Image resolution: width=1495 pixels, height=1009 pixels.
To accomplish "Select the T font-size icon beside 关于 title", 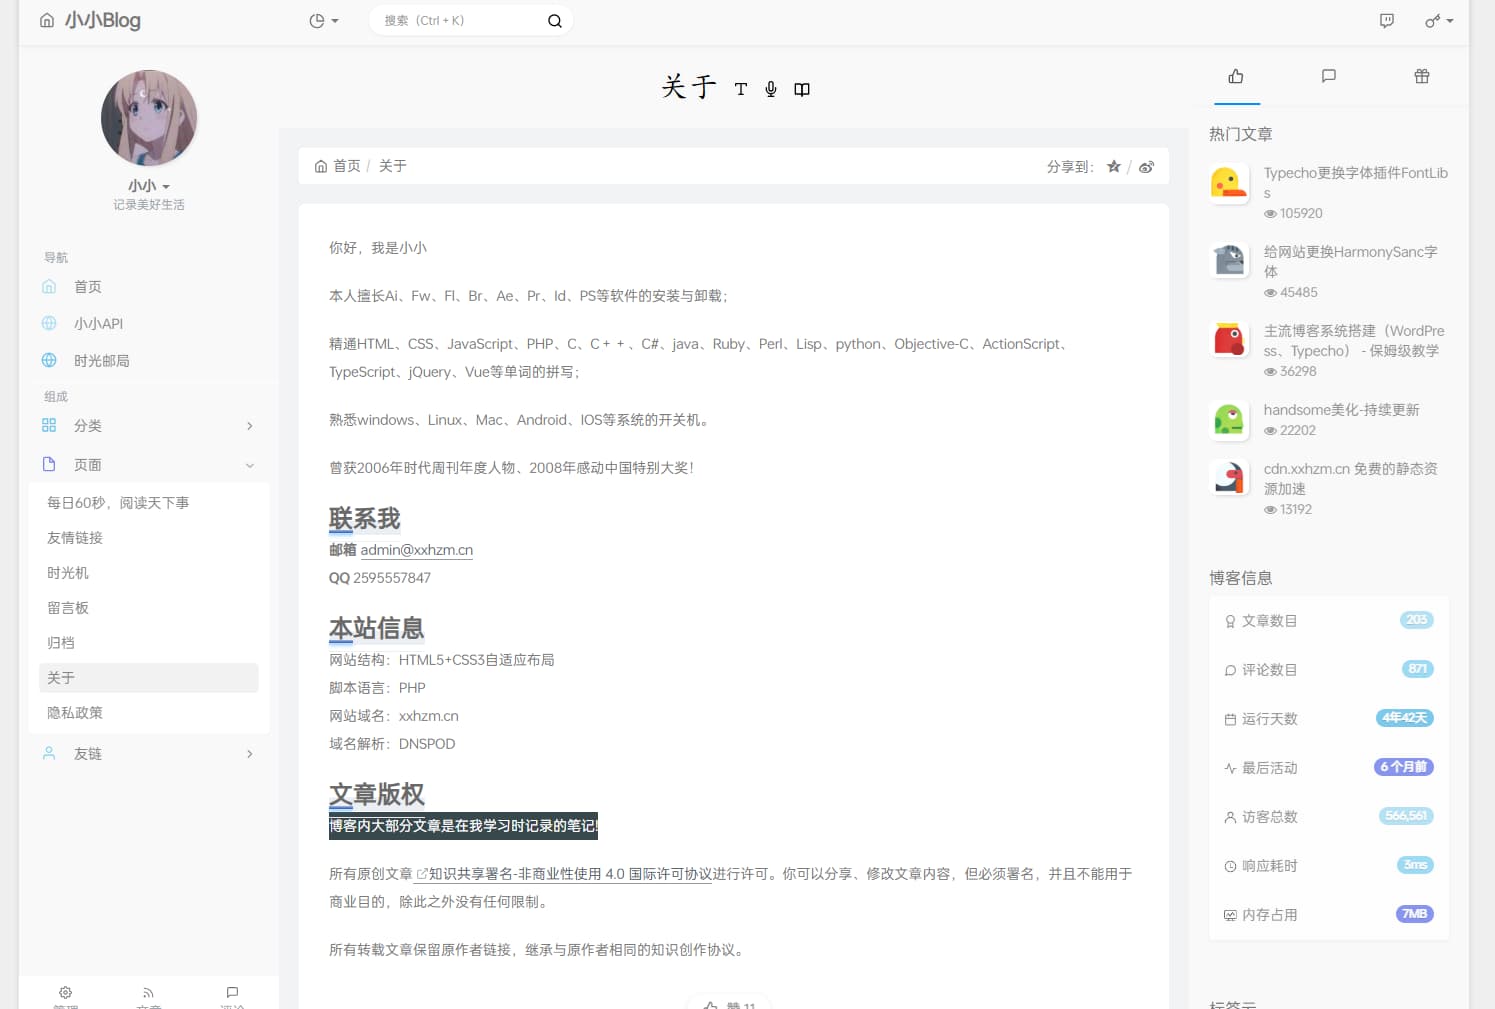I will pyautogui.click(x=741, y=89).
